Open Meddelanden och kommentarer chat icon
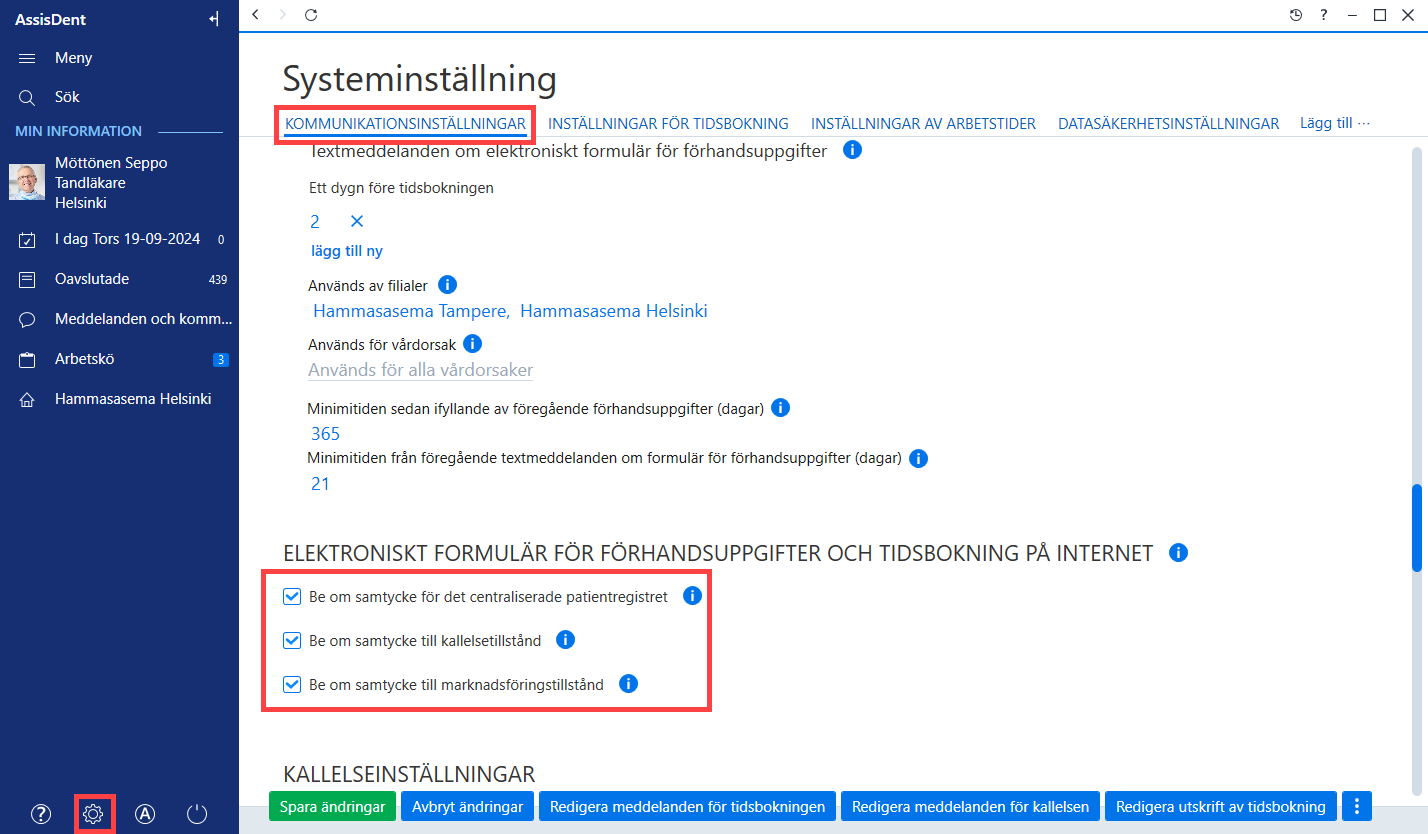The height and width of the screenshot is (834, 1428). pos(27,319)
